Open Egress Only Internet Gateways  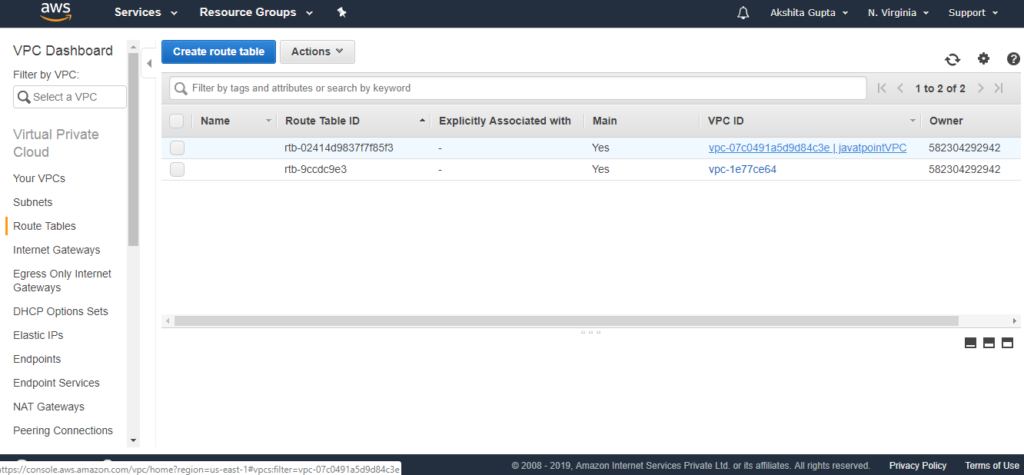pos(62,281)
